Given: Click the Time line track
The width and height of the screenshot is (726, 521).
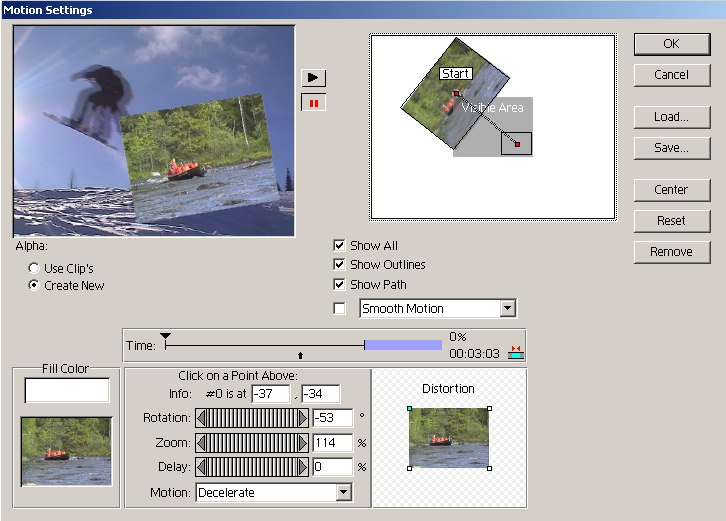Looking at the screenshot, I should pyautogui.click(x=265, y=345).
